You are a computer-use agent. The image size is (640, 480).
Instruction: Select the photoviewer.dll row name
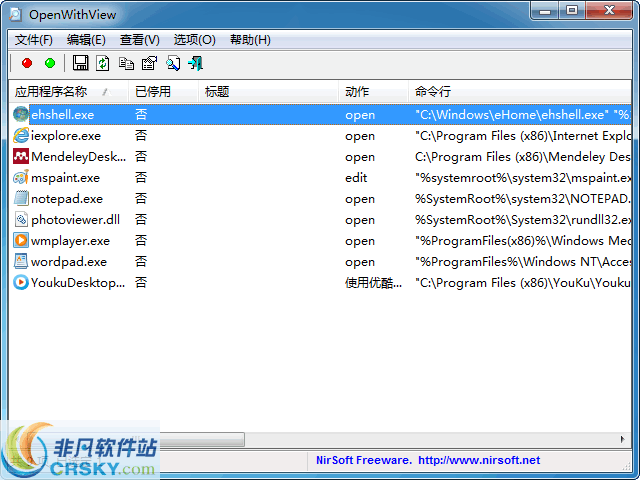tap(76, 220)
